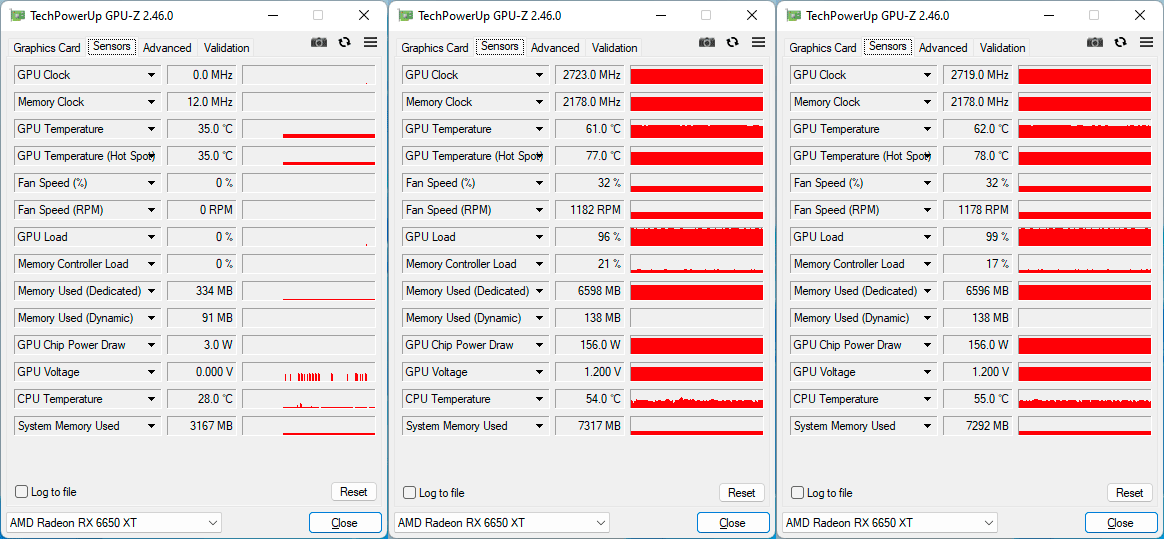Click the refresh icon in the left window
The image size is (1164, 539).
coord(345,42)
